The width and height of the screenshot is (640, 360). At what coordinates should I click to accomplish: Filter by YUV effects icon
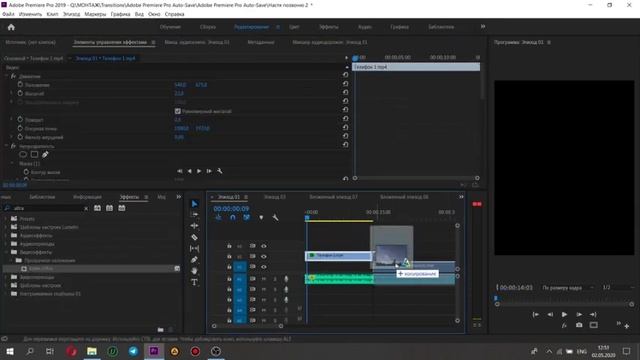[122, 208]
